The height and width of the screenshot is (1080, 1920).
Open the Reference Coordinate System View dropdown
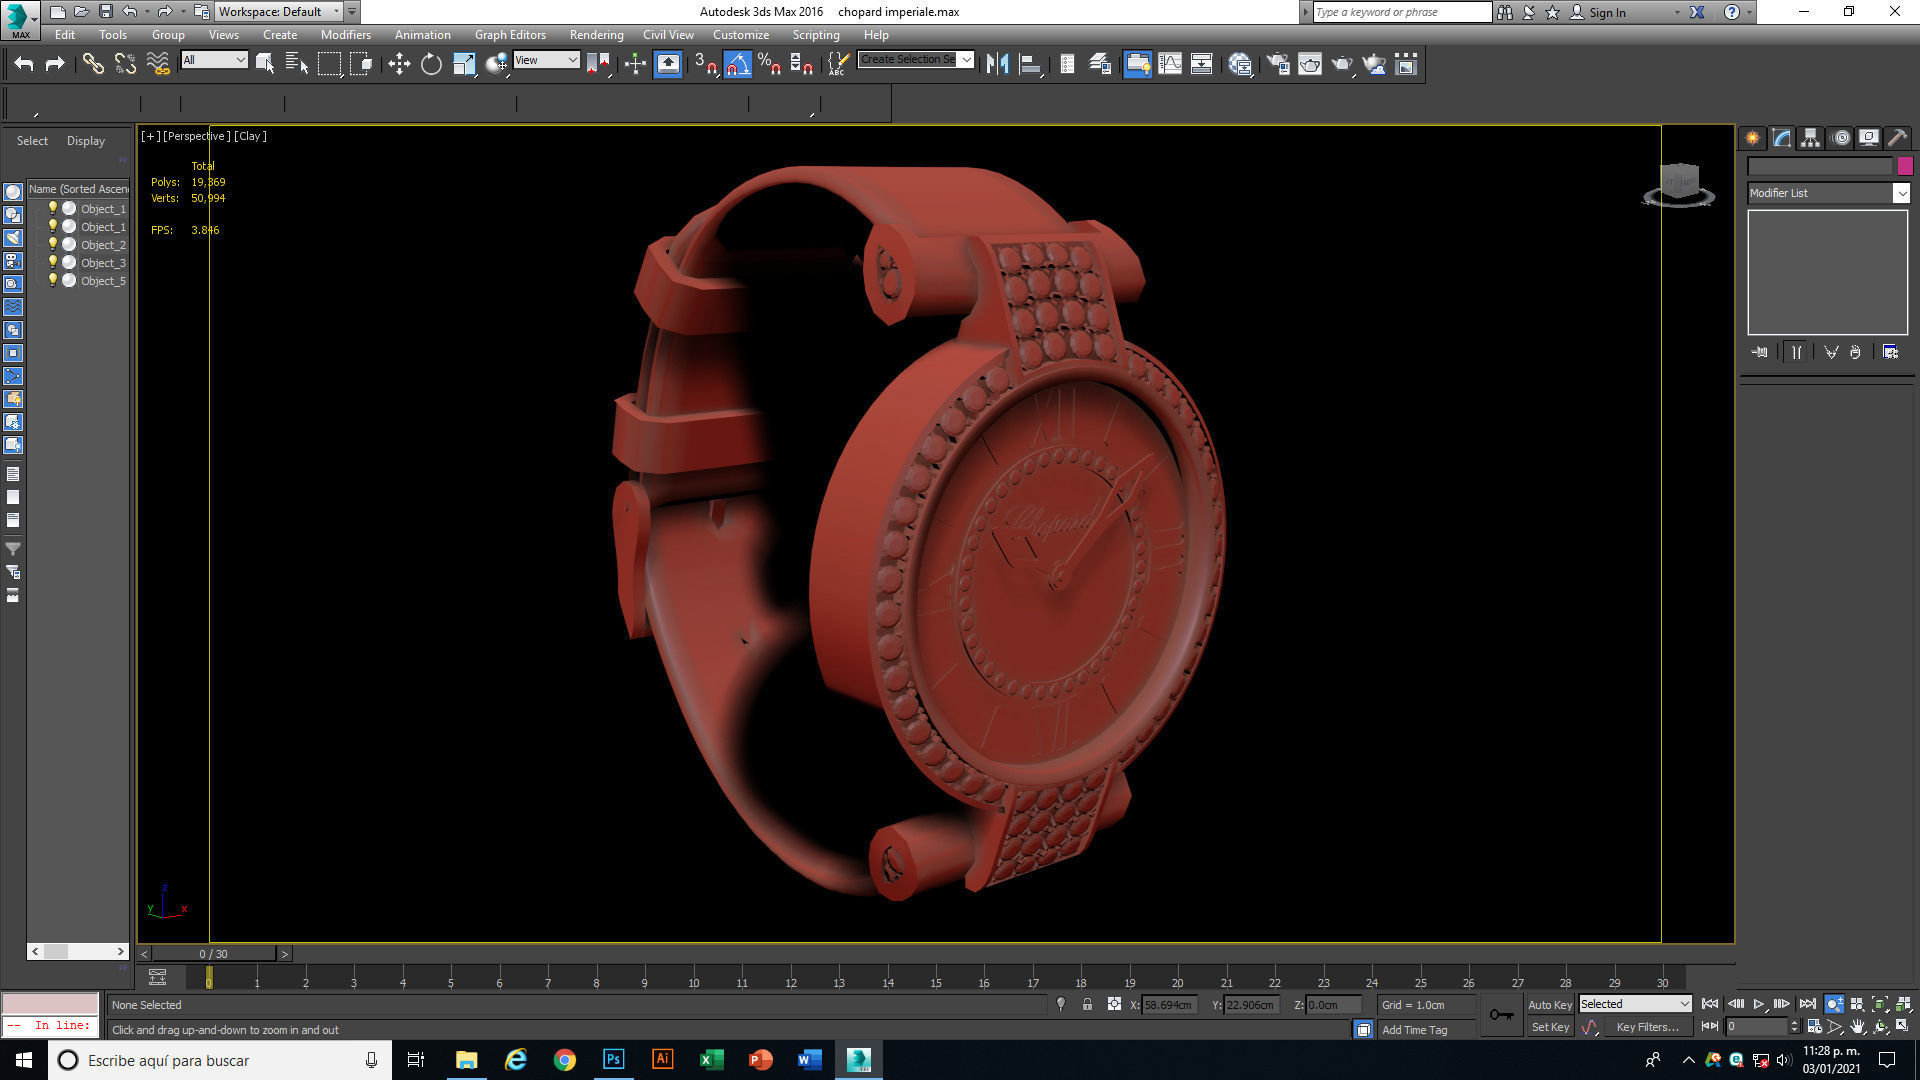pyautogui.click(x=546, y=60)
